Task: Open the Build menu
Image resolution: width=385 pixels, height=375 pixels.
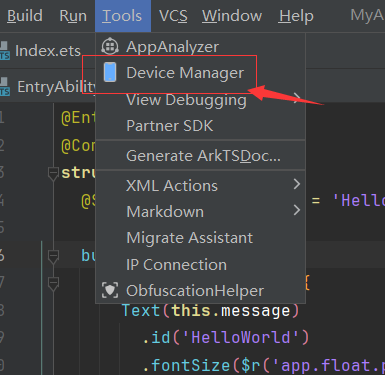Action: [25, 16]
